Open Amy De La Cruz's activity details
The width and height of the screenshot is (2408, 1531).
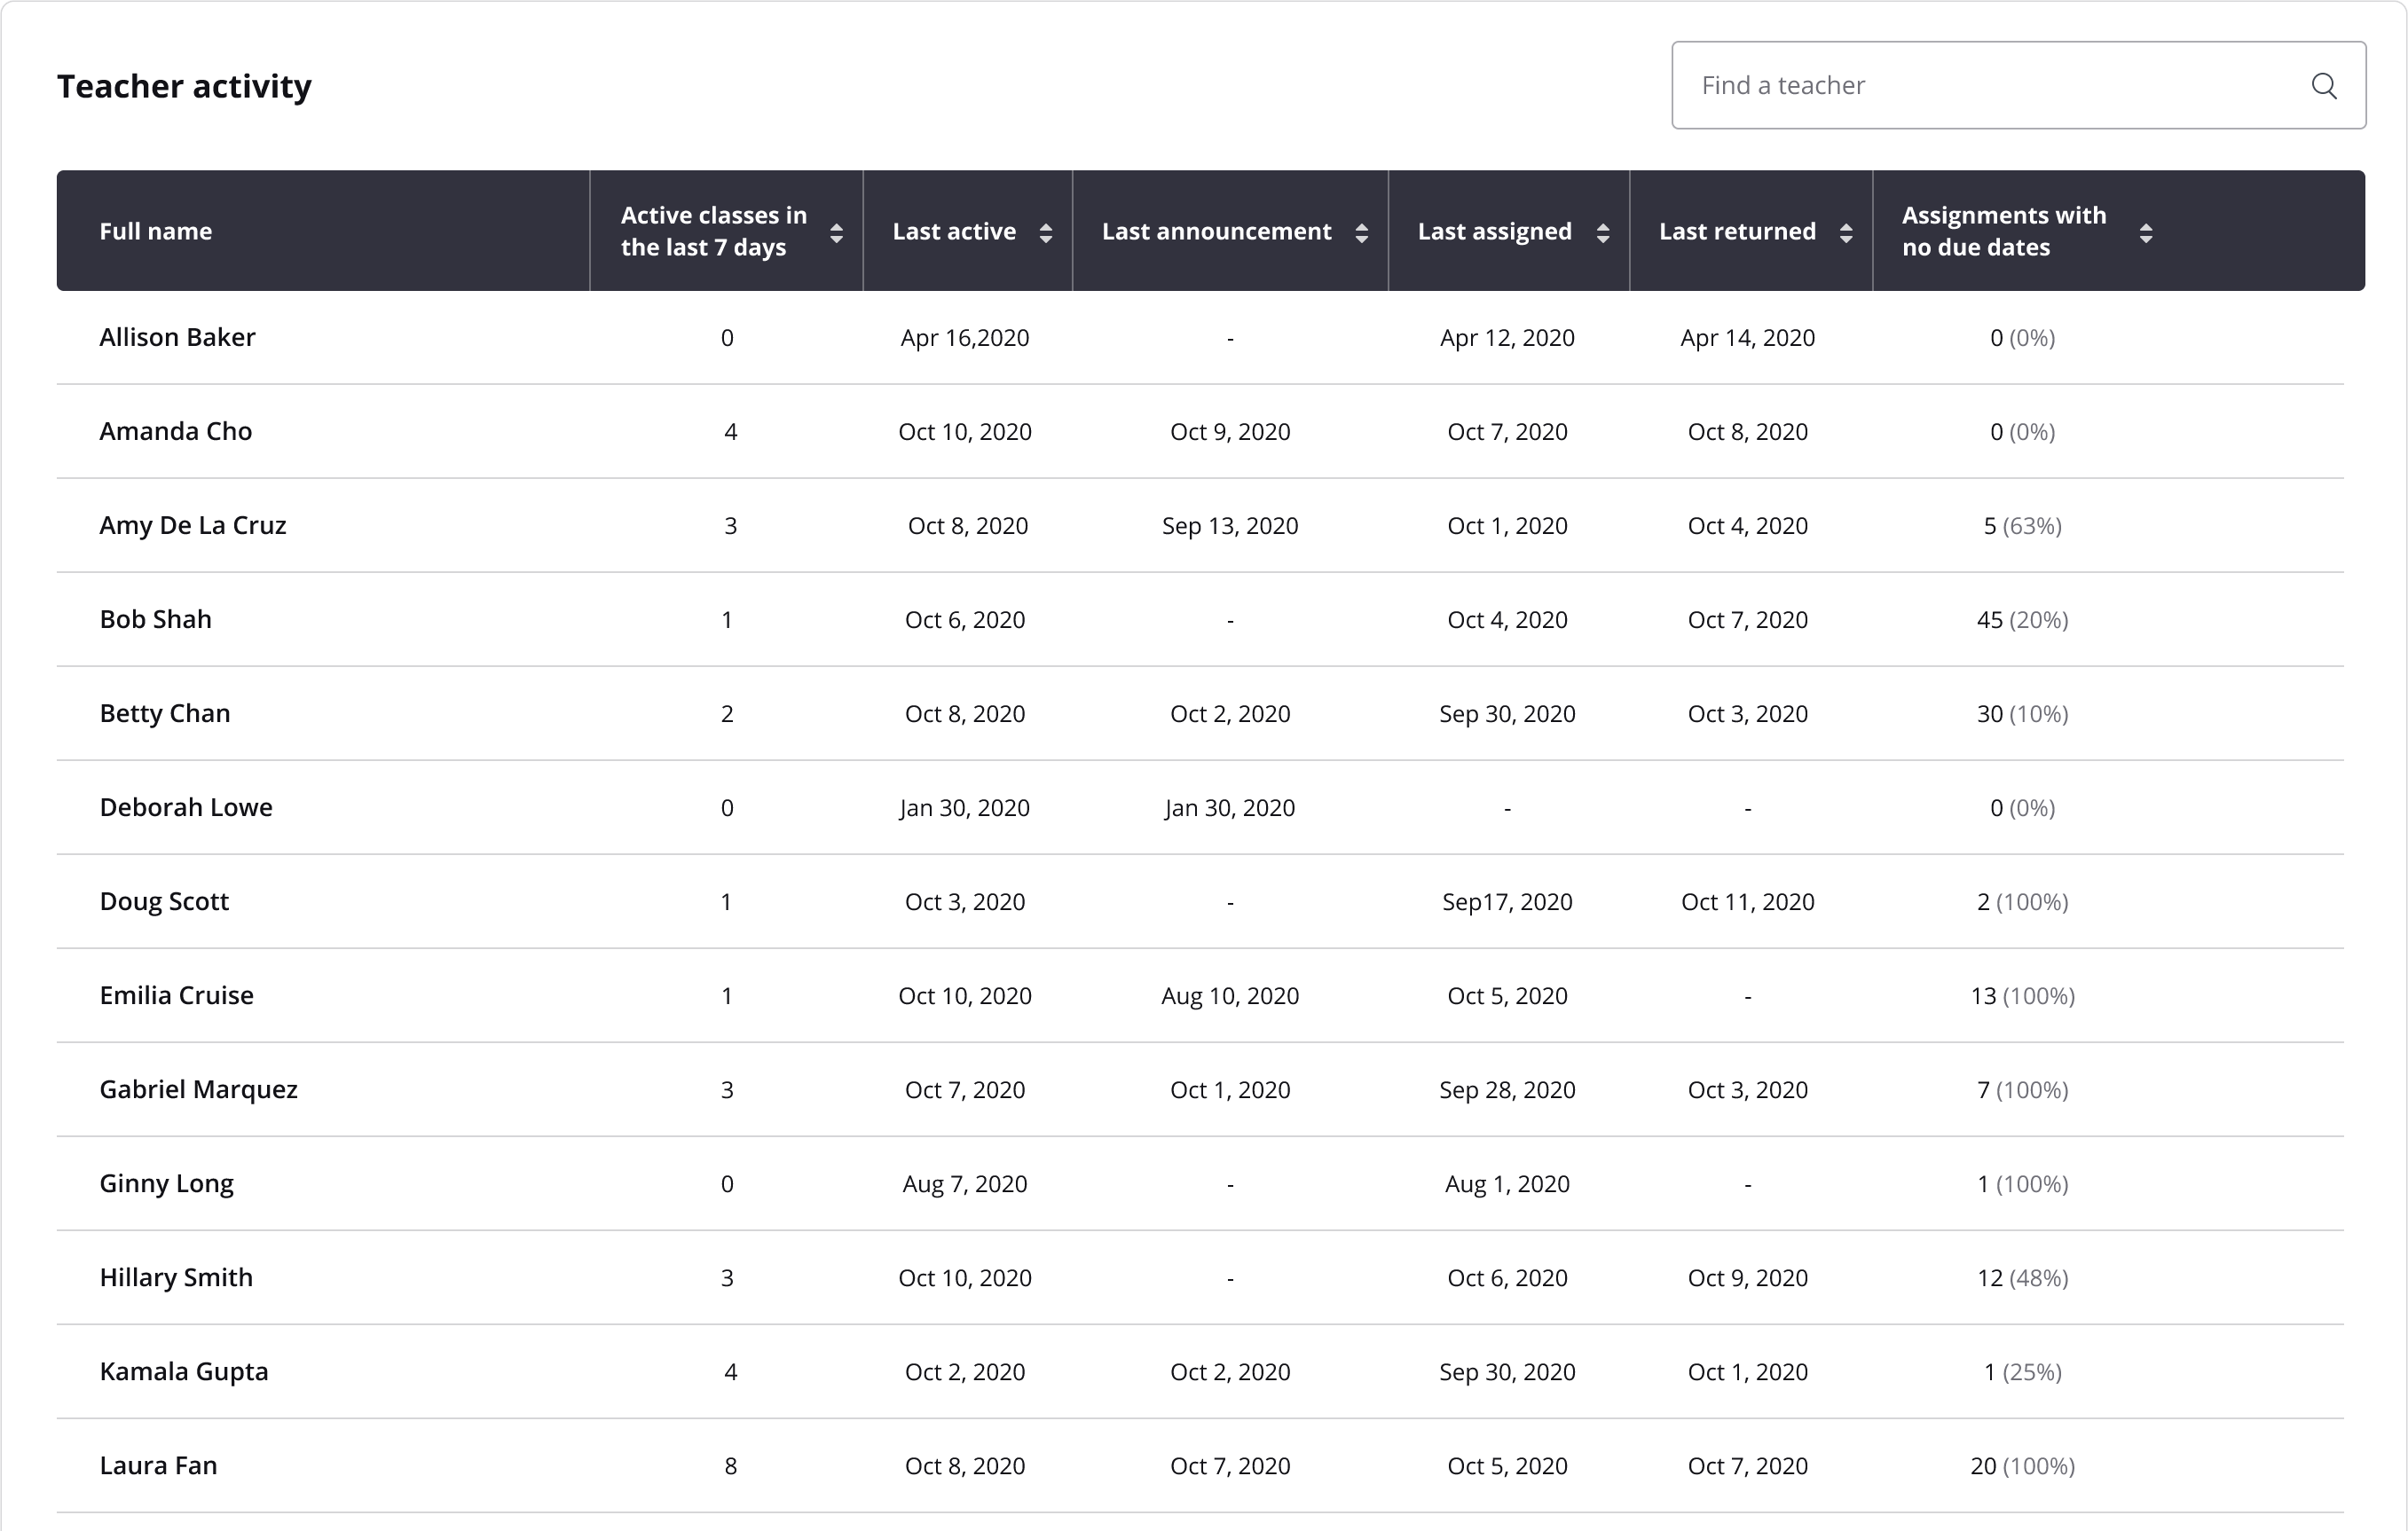pyautogui.click(x=192, y=524)
